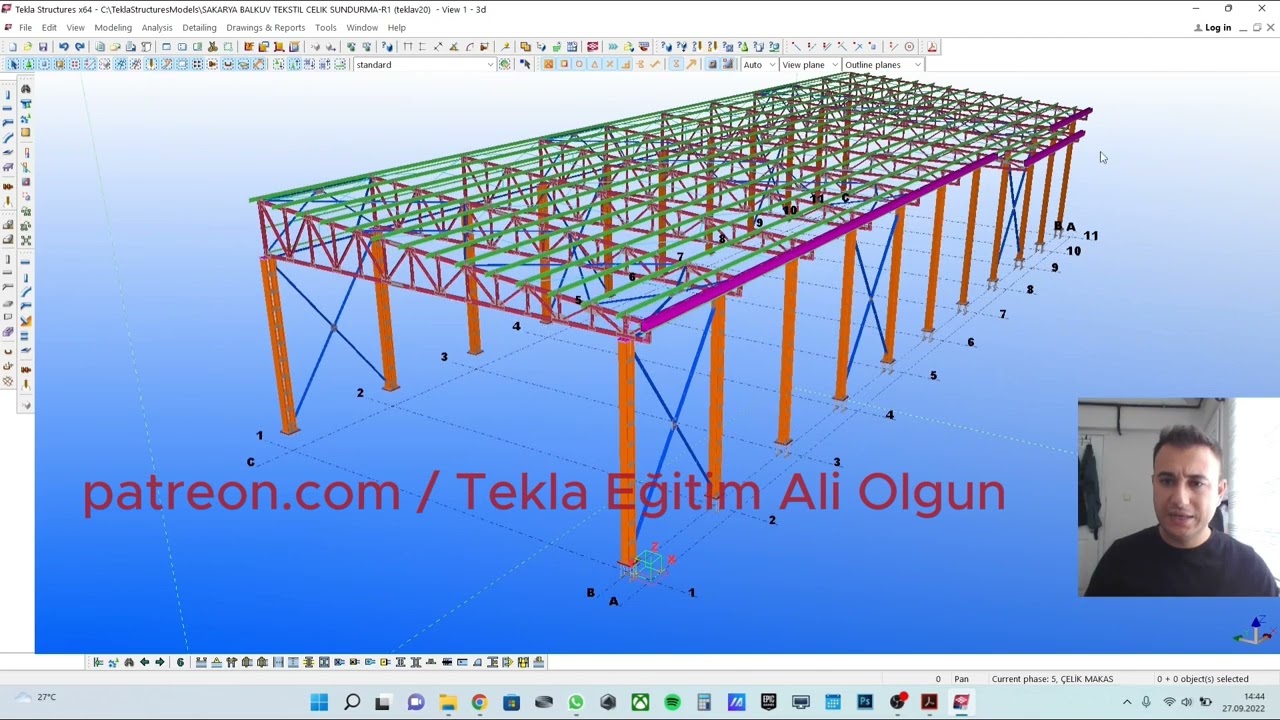Open the Modeling menu
This screenshot has width=1280, height=720.
coord(113,27)
